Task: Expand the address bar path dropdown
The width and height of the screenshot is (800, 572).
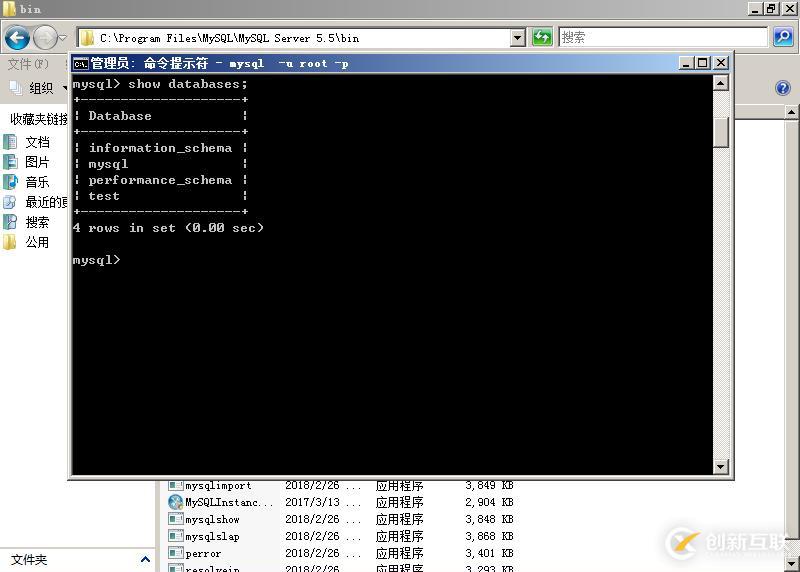Action: [517, 38]
